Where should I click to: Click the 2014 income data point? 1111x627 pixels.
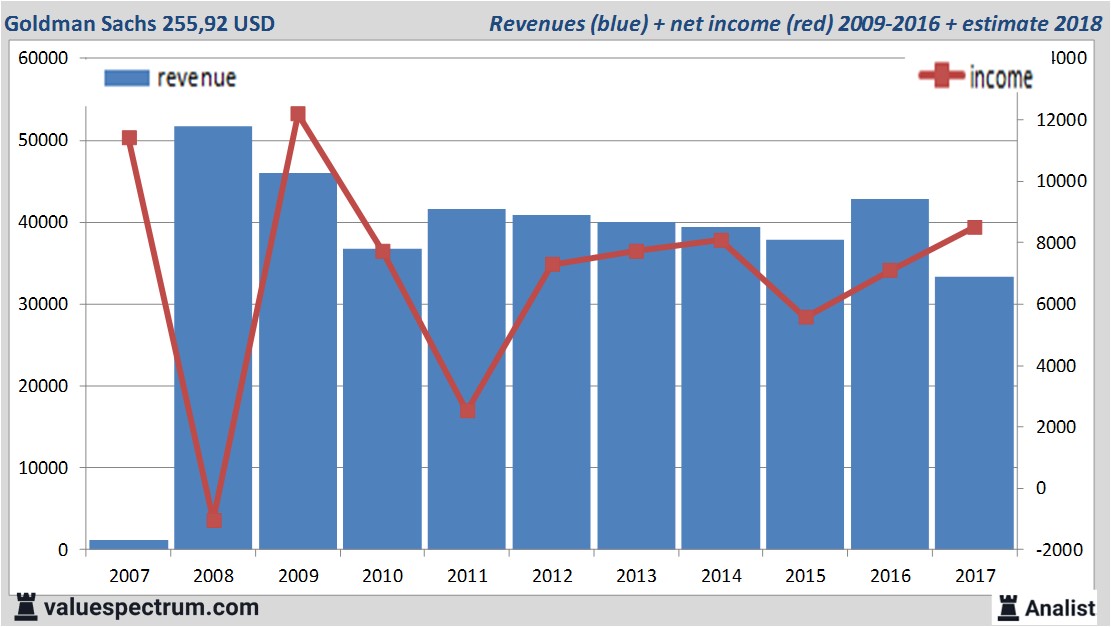(721, 240)
